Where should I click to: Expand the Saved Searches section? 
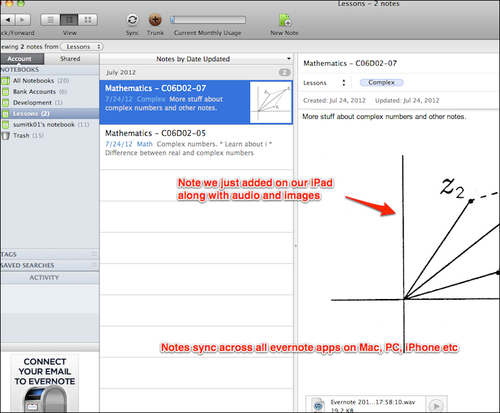(x=50, y=265)
